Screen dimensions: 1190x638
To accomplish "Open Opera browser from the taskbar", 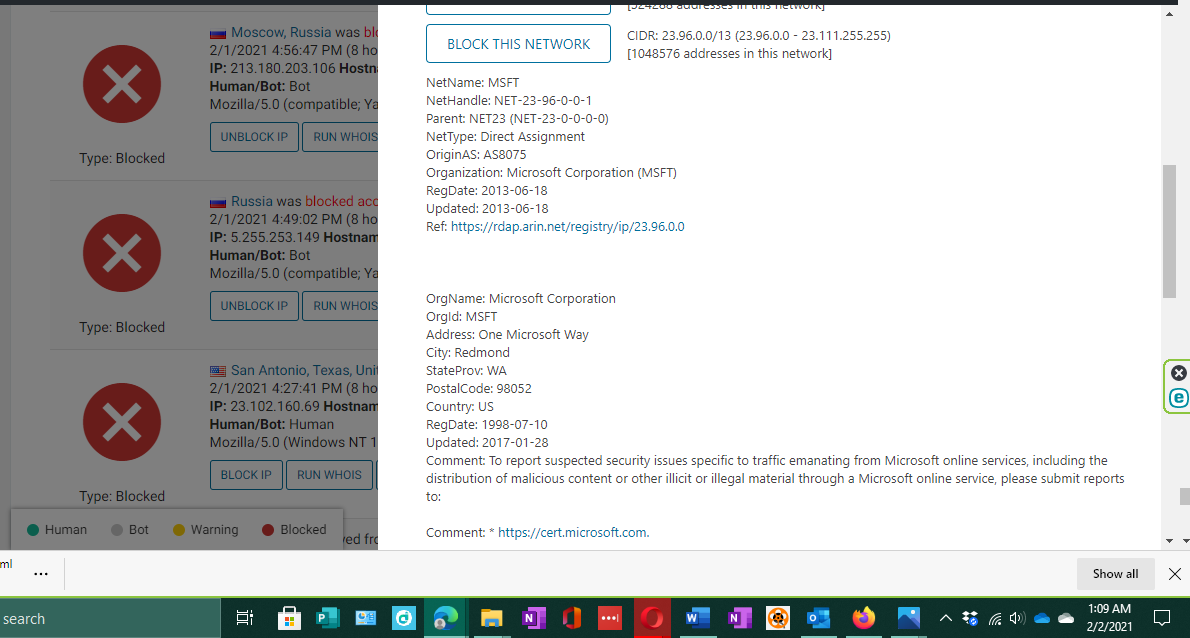I will [x=652, y=618].
